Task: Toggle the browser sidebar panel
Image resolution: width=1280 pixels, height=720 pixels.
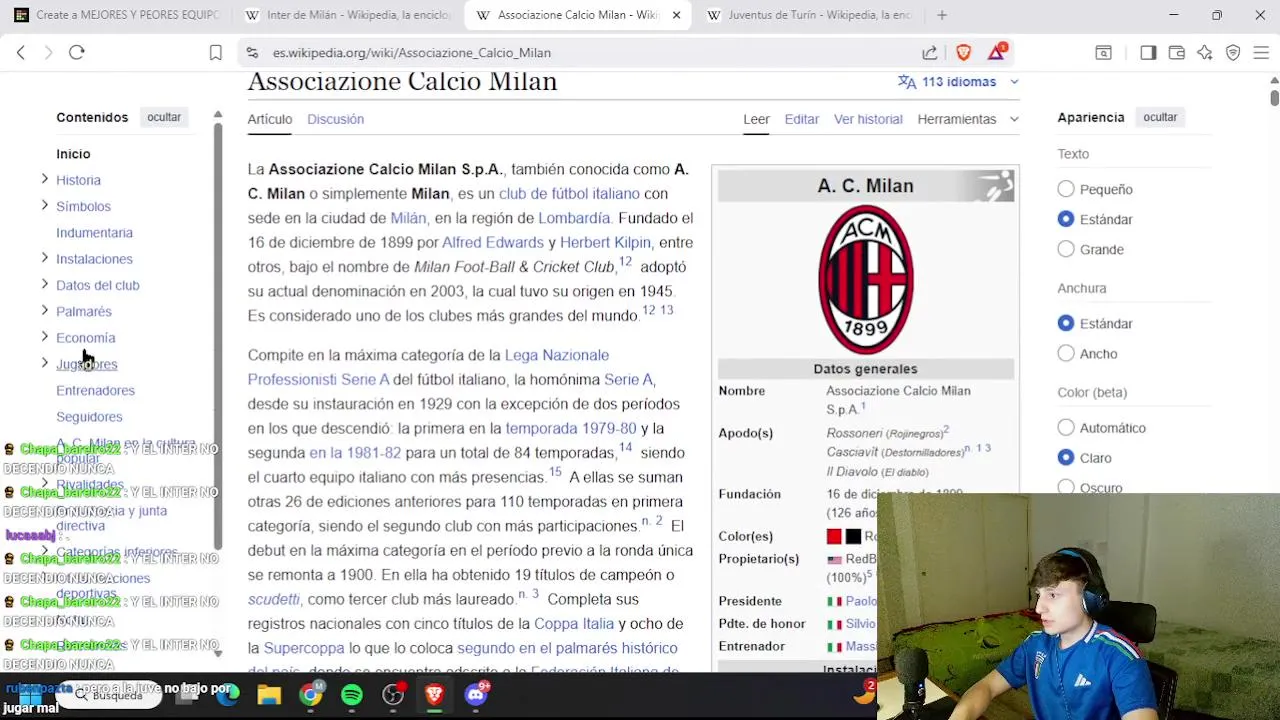Action: 1148,53
